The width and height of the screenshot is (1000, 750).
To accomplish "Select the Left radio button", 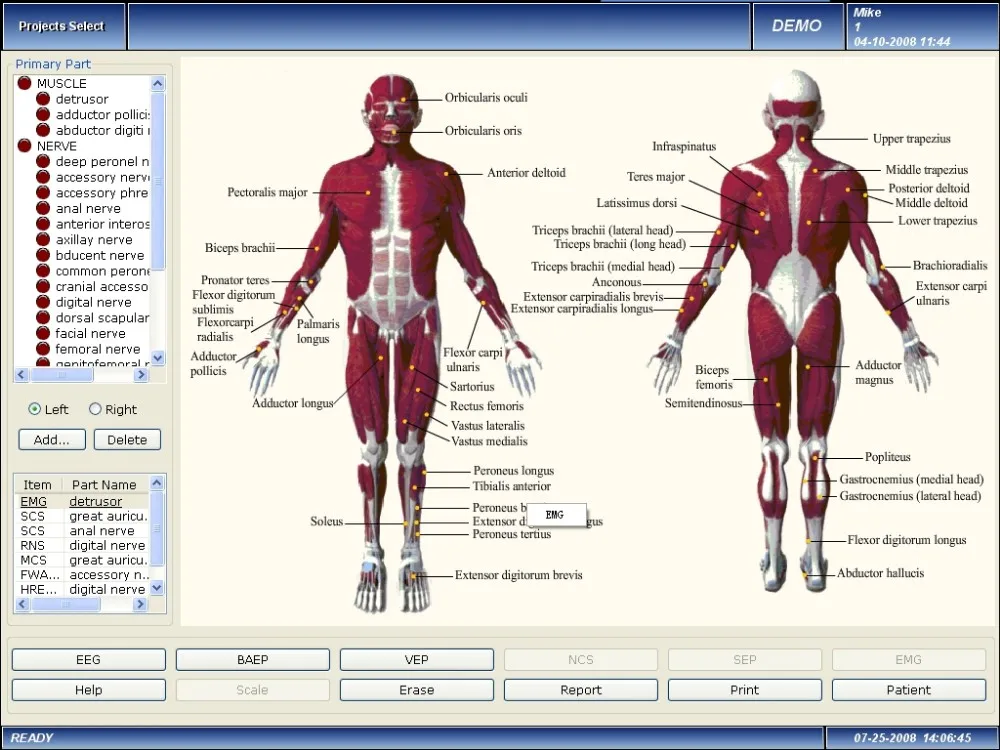I will pyautogui.click(x=34, y=409).
